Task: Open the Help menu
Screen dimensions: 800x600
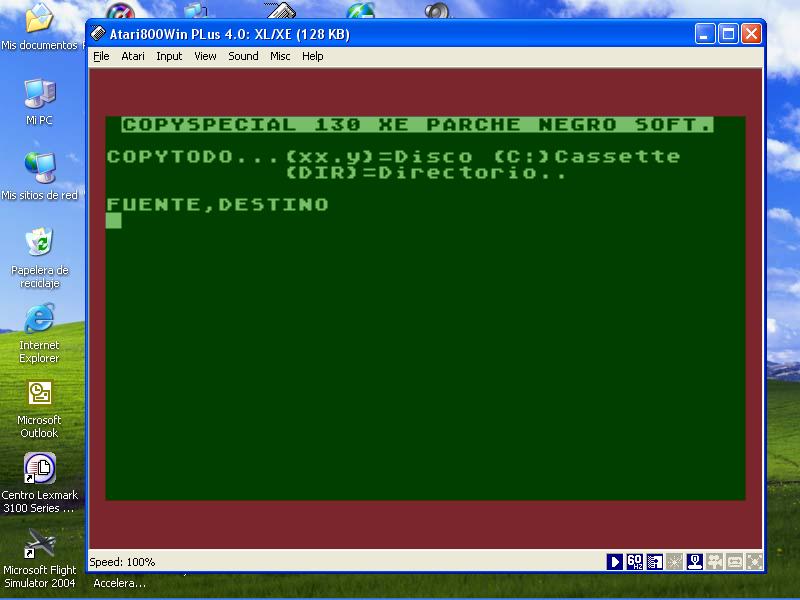Action: 312,56
